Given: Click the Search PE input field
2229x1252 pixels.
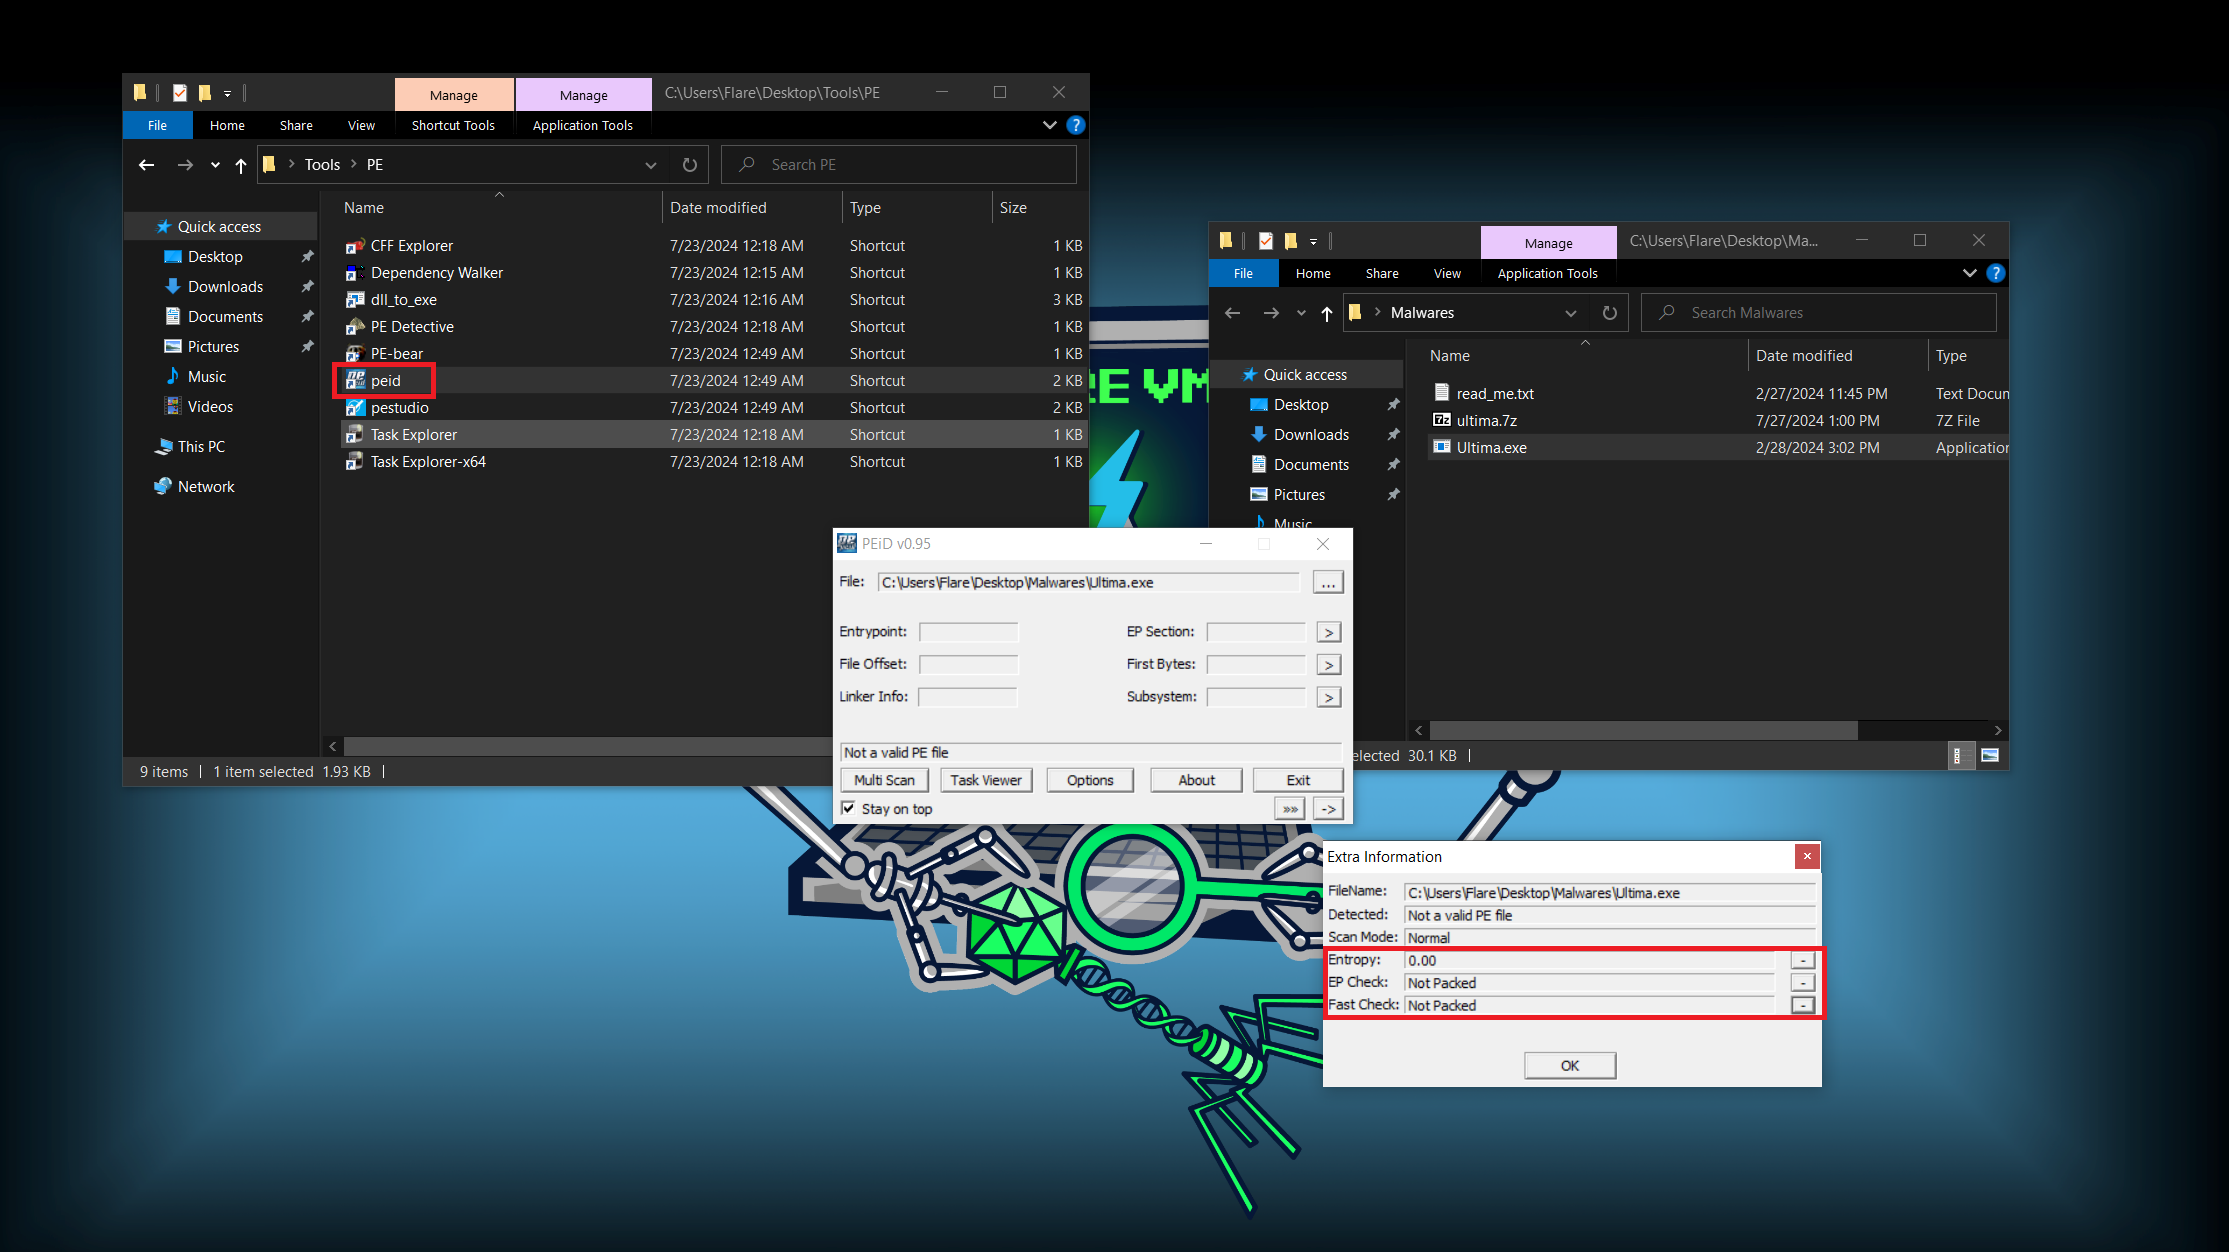Looking at the screenshot, I should tap(898, 165).
